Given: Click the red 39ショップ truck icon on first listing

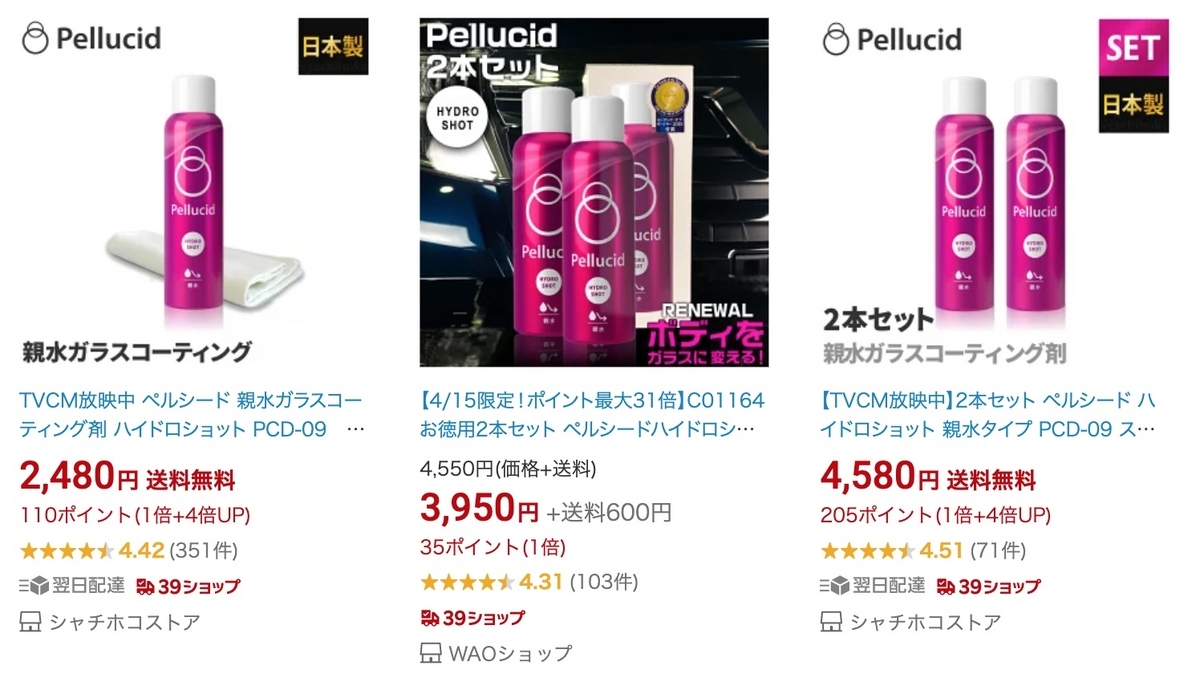Looking at the screenshot, I should click(145, 586).
